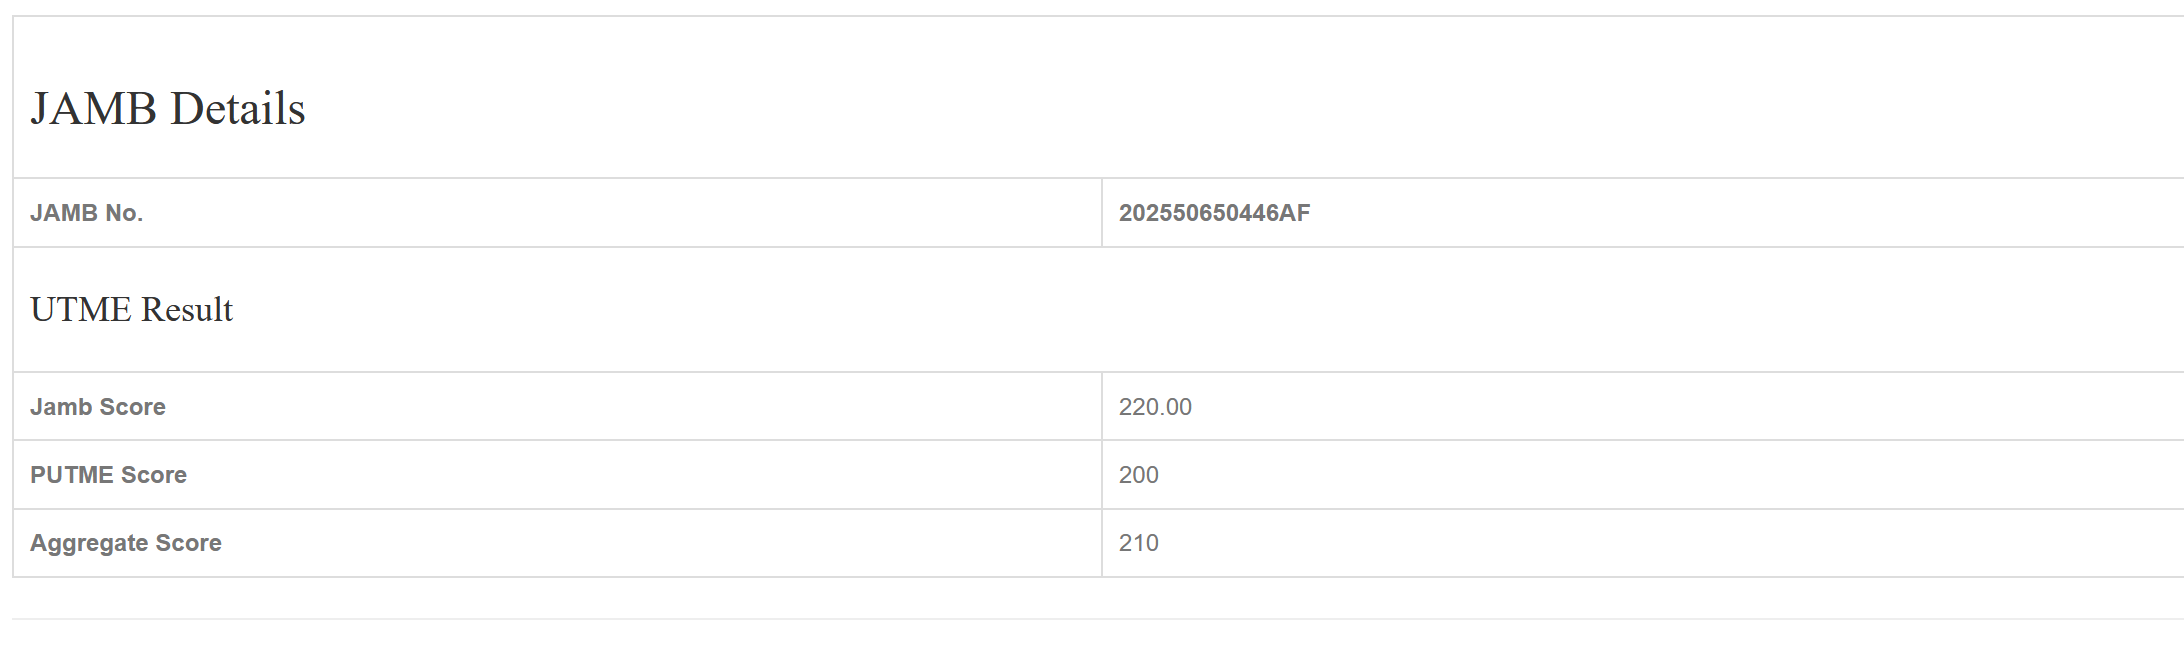
Task: Select the Jamb Score row label
Action: tap(98, 407)
